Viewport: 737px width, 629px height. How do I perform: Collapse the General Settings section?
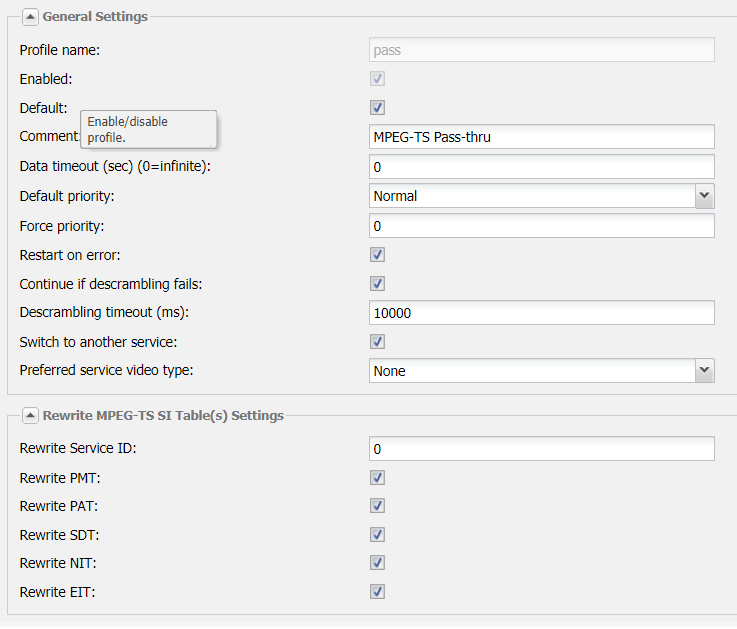coord(30,17)
